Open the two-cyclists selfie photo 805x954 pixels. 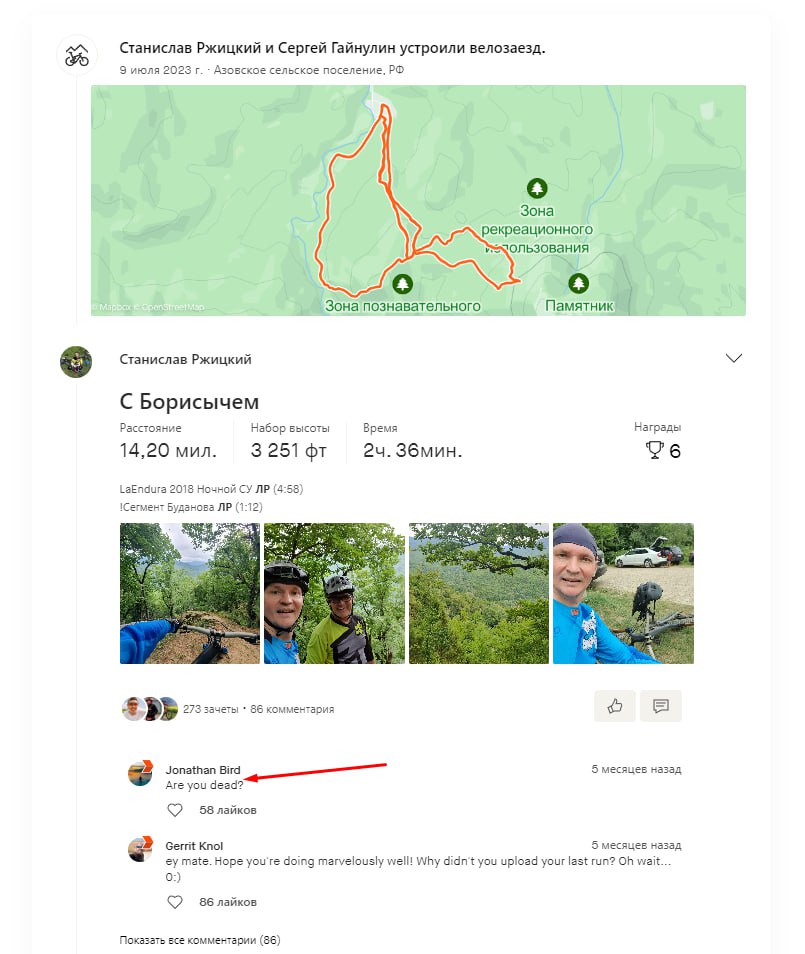tap(334, 593)
